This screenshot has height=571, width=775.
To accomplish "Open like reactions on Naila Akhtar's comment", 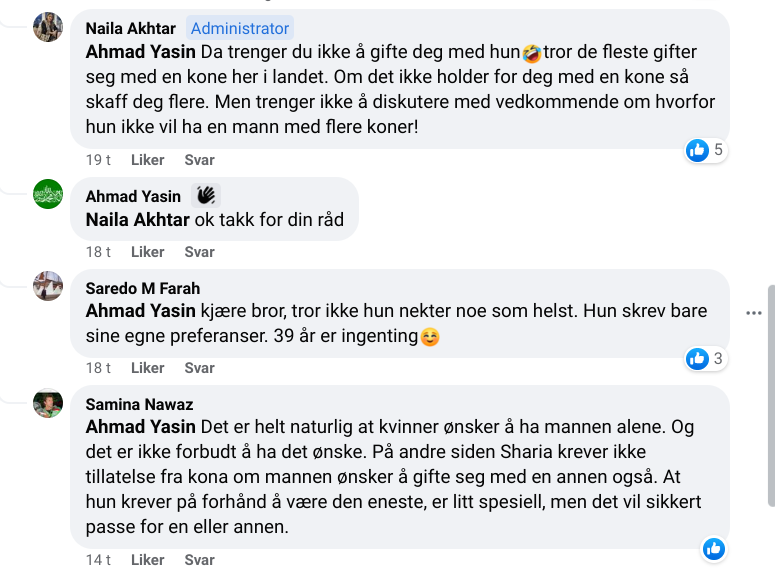I will 705,151.
